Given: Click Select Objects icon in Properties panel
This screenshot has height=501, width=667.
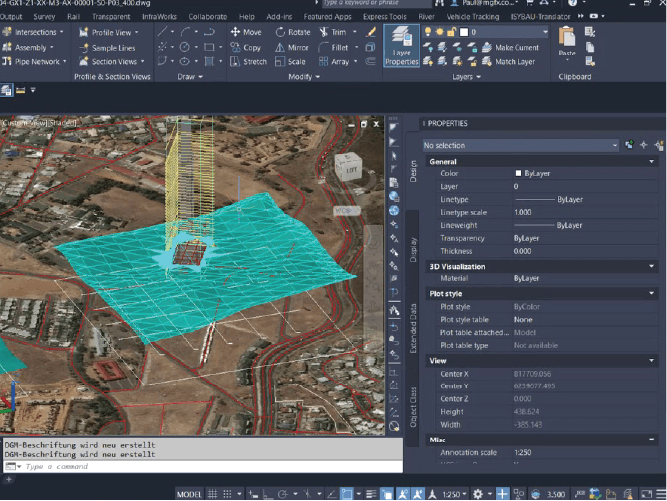Looking at the screenshot, I should [644, 145].
